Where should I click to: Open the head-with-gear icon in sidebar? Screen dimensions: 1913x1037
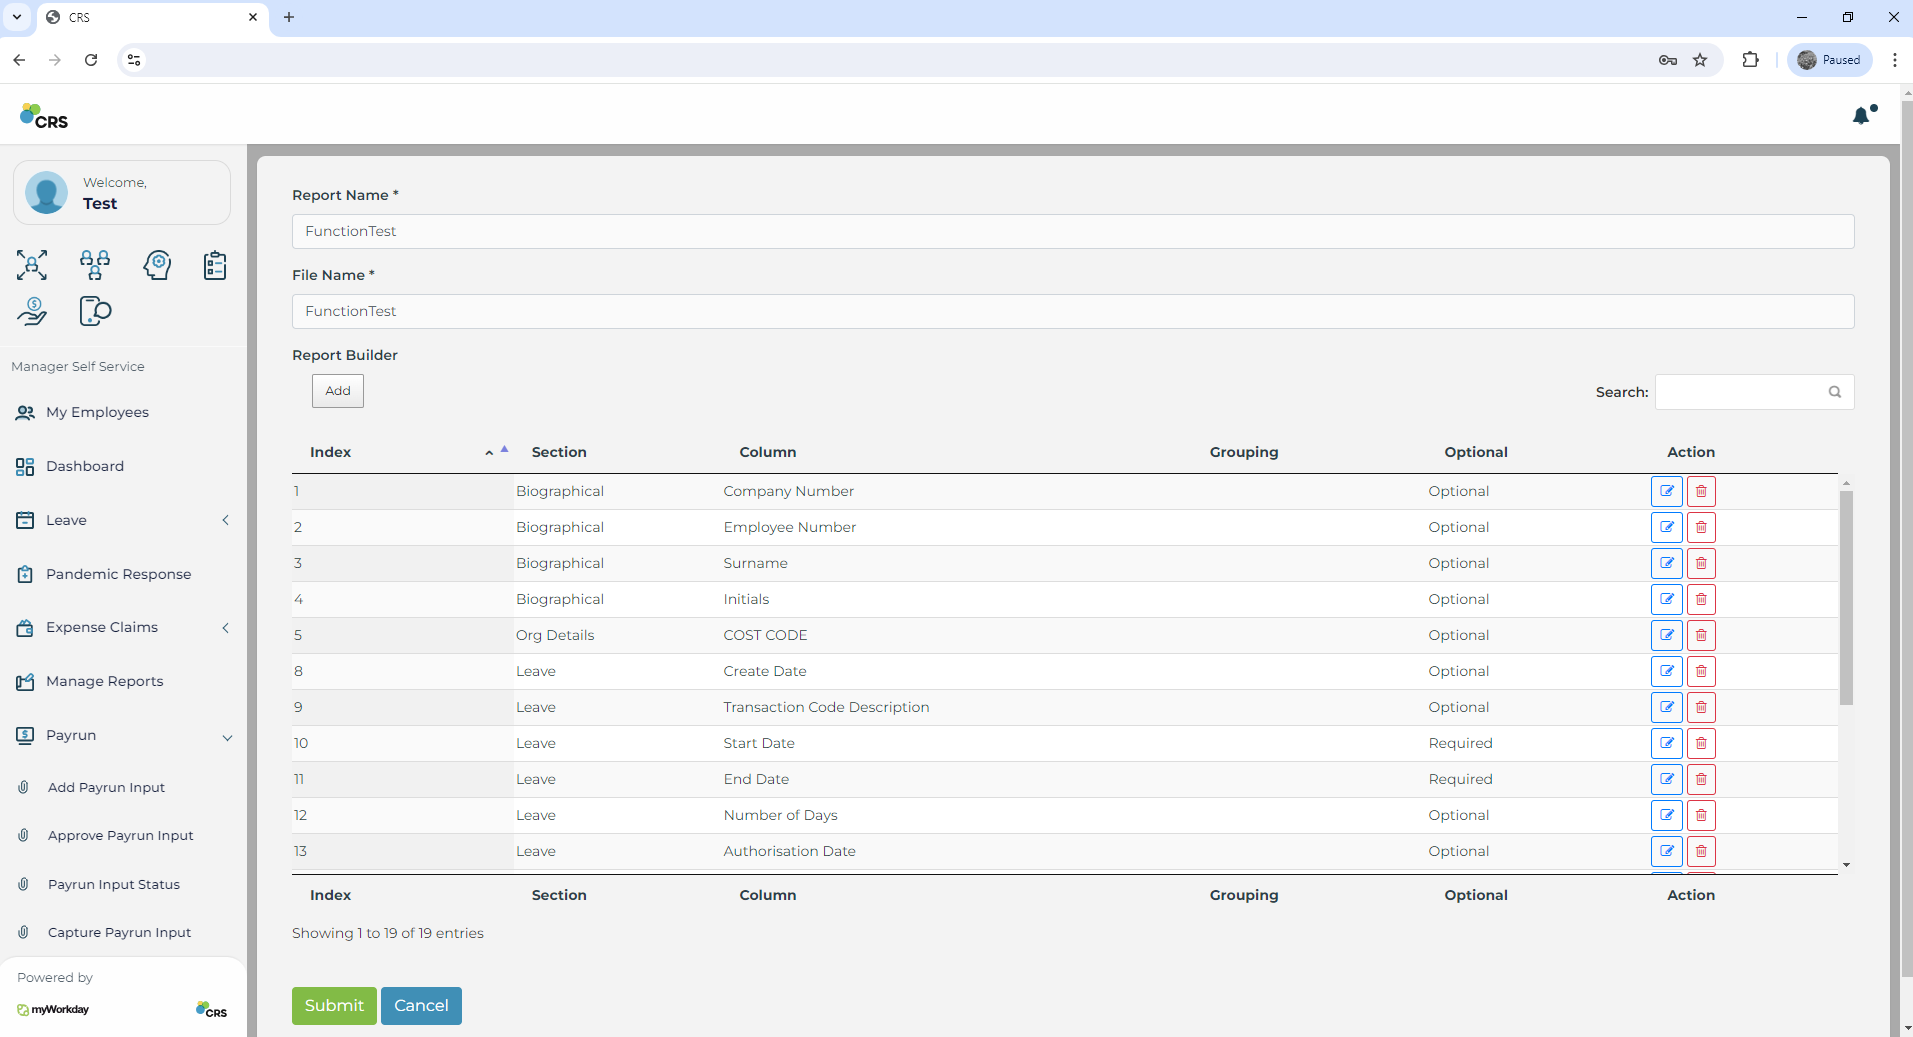pos(157,265)
